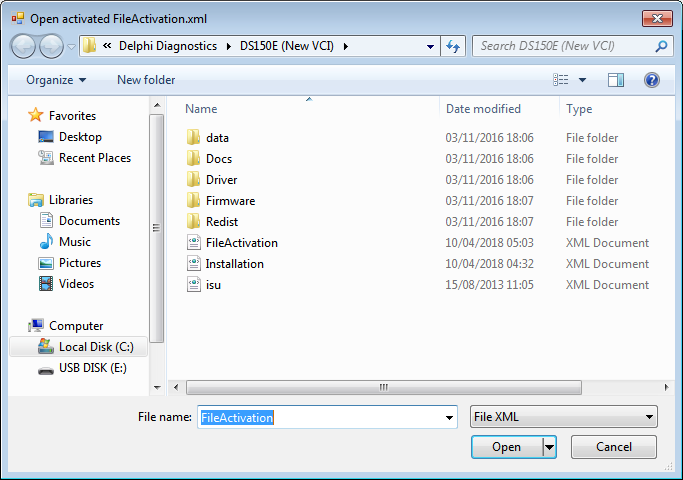The image size is (683, 480).
Task: Click the navigation pane vertical scrollbar thumb
Action: click(156, 228)
